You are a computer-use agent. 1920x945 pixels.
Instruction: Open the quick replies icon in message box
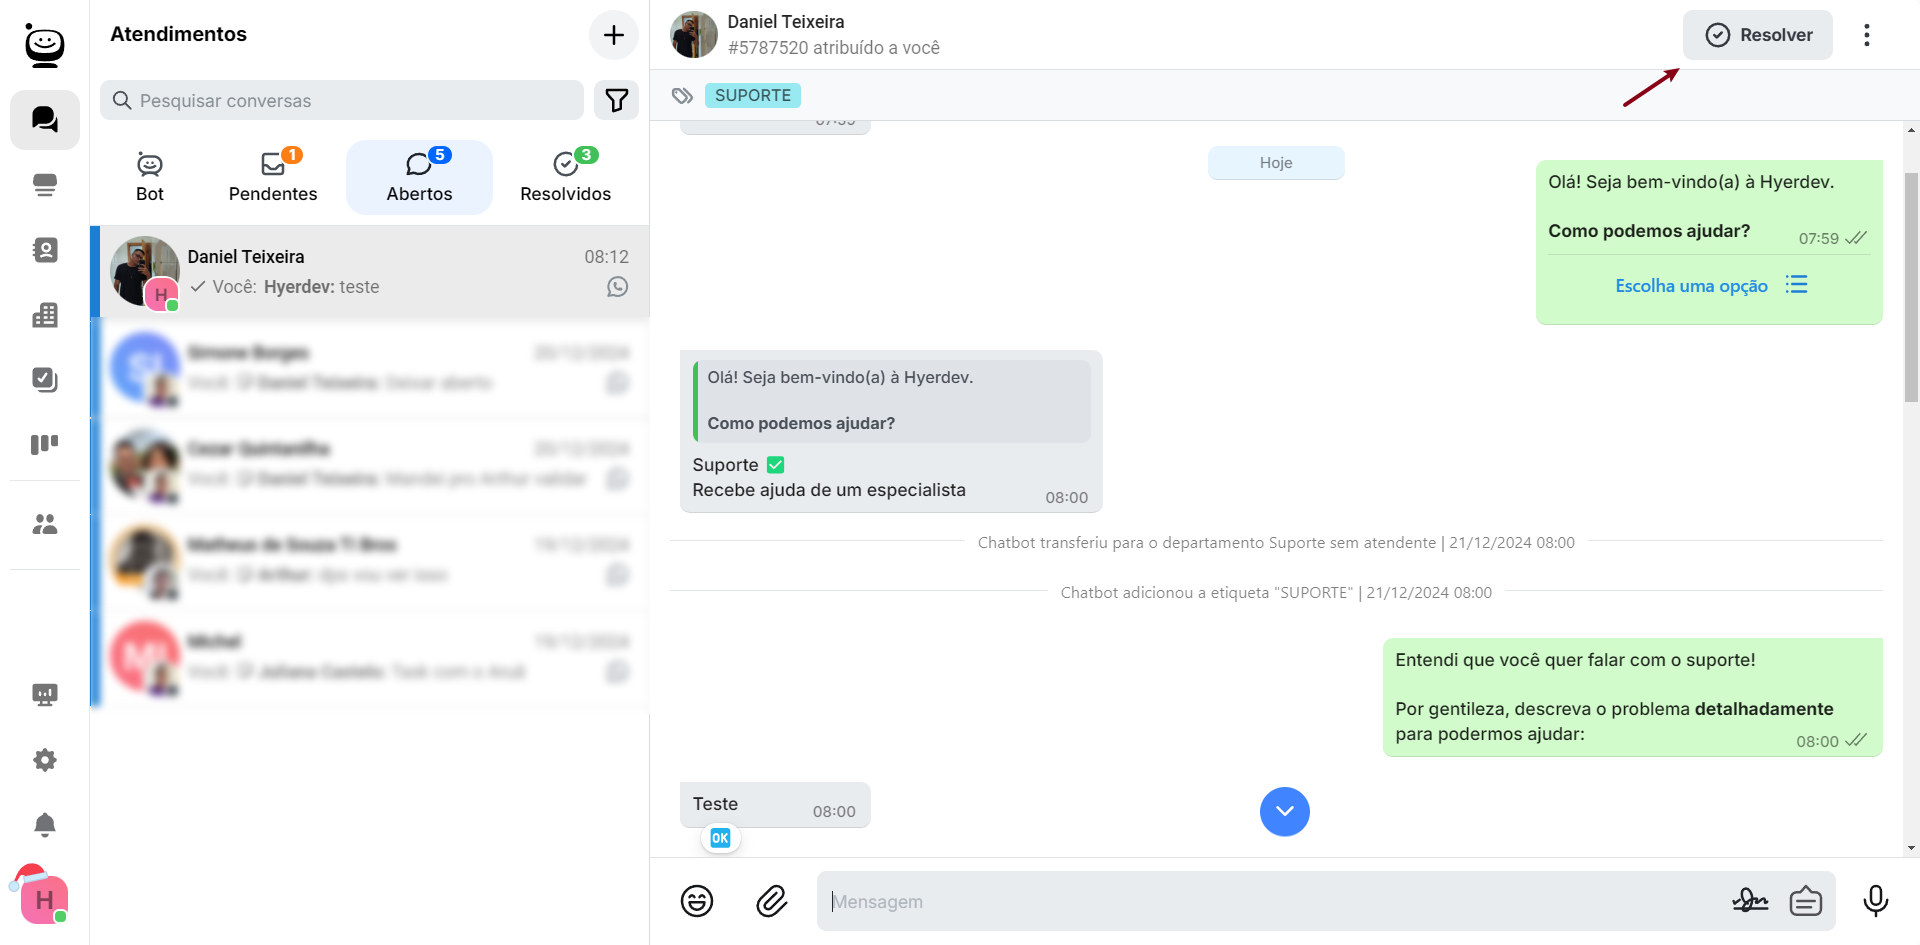tap(1805, 901)
